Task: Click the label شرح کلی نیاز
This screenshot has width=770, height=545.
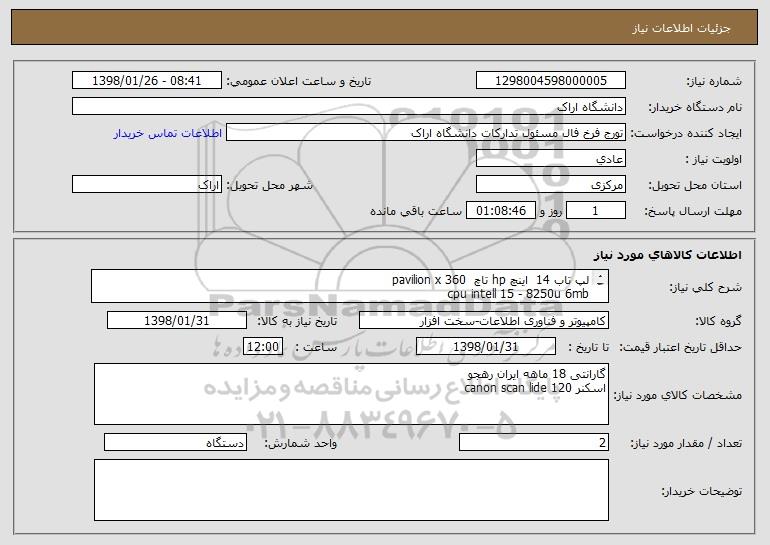Action: 706,287
